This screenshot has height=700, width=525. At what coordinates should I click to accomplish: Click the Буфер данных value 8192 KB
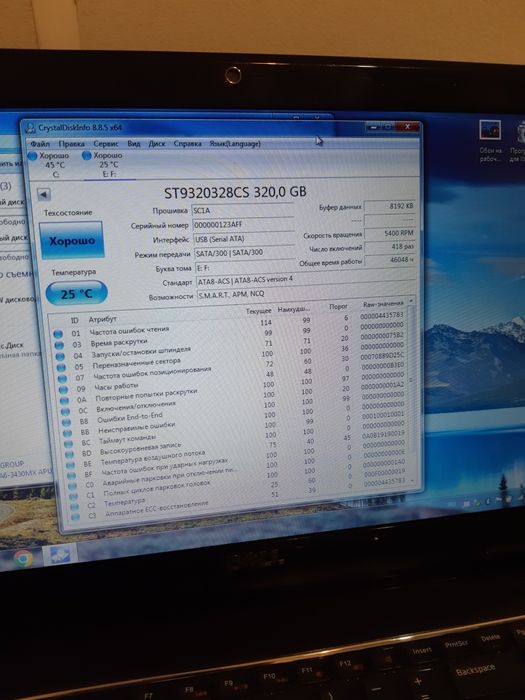pos(390,207)
